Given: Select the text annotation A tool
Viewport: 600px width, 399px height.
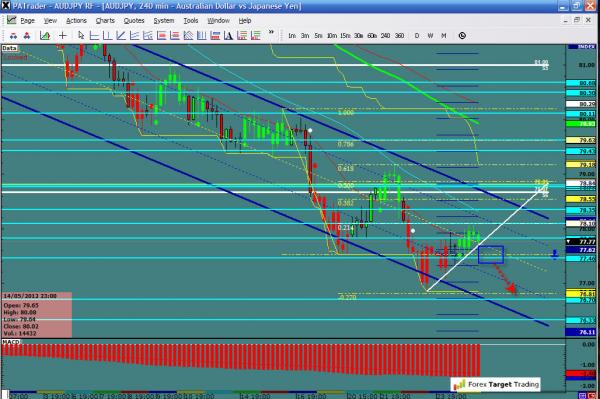Looking at the screenshot, I should click(x=228, y=36).
